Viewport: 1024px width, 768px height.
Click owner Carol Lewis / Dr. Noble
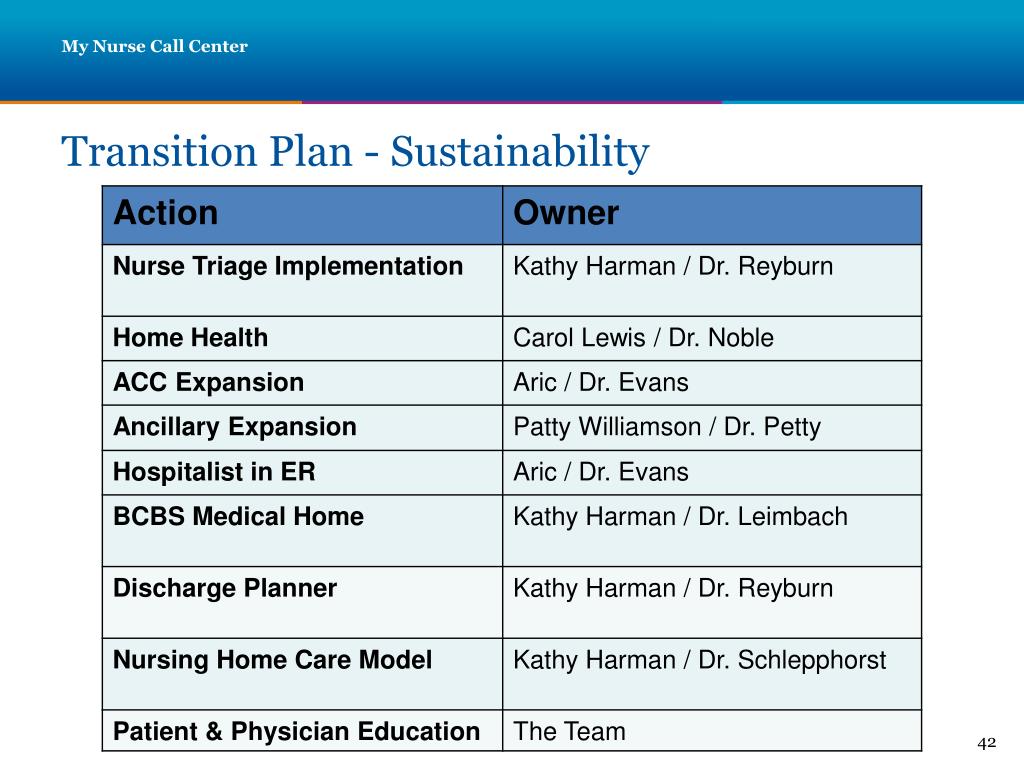pyautogui.click(x=643, y=338)
